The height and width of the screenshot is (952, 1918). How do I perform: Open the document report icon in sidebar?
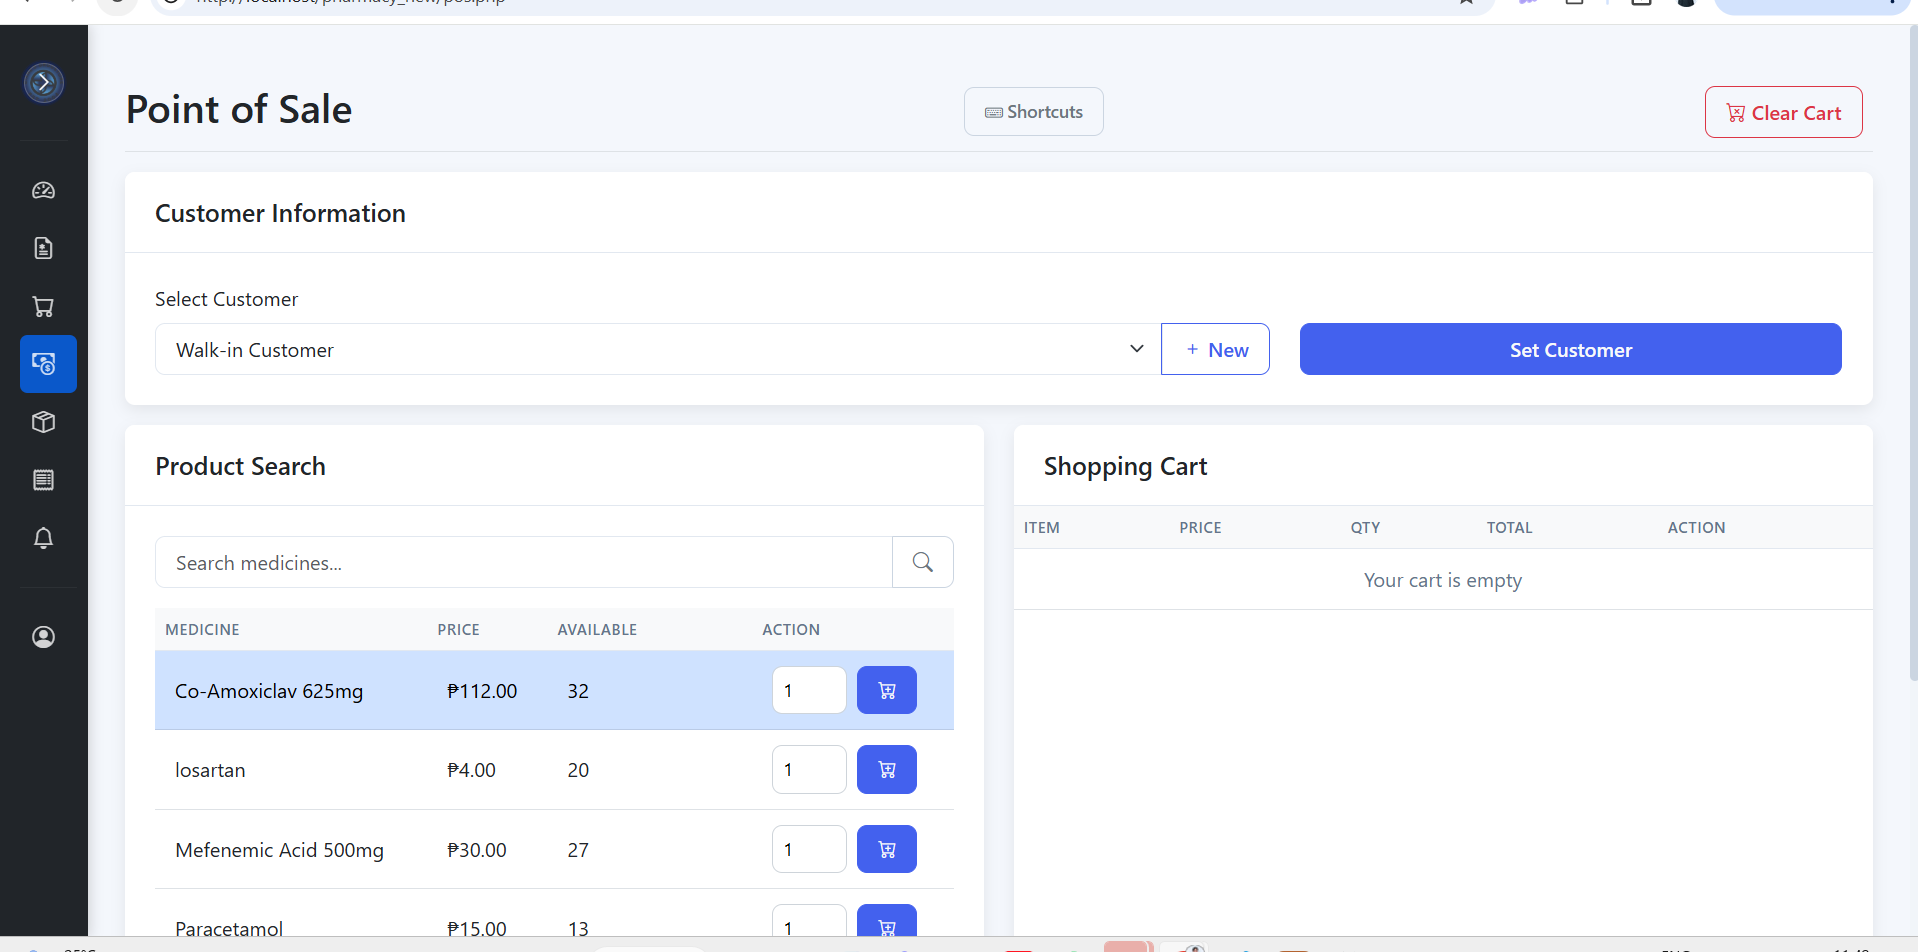(x=43, y=248)
